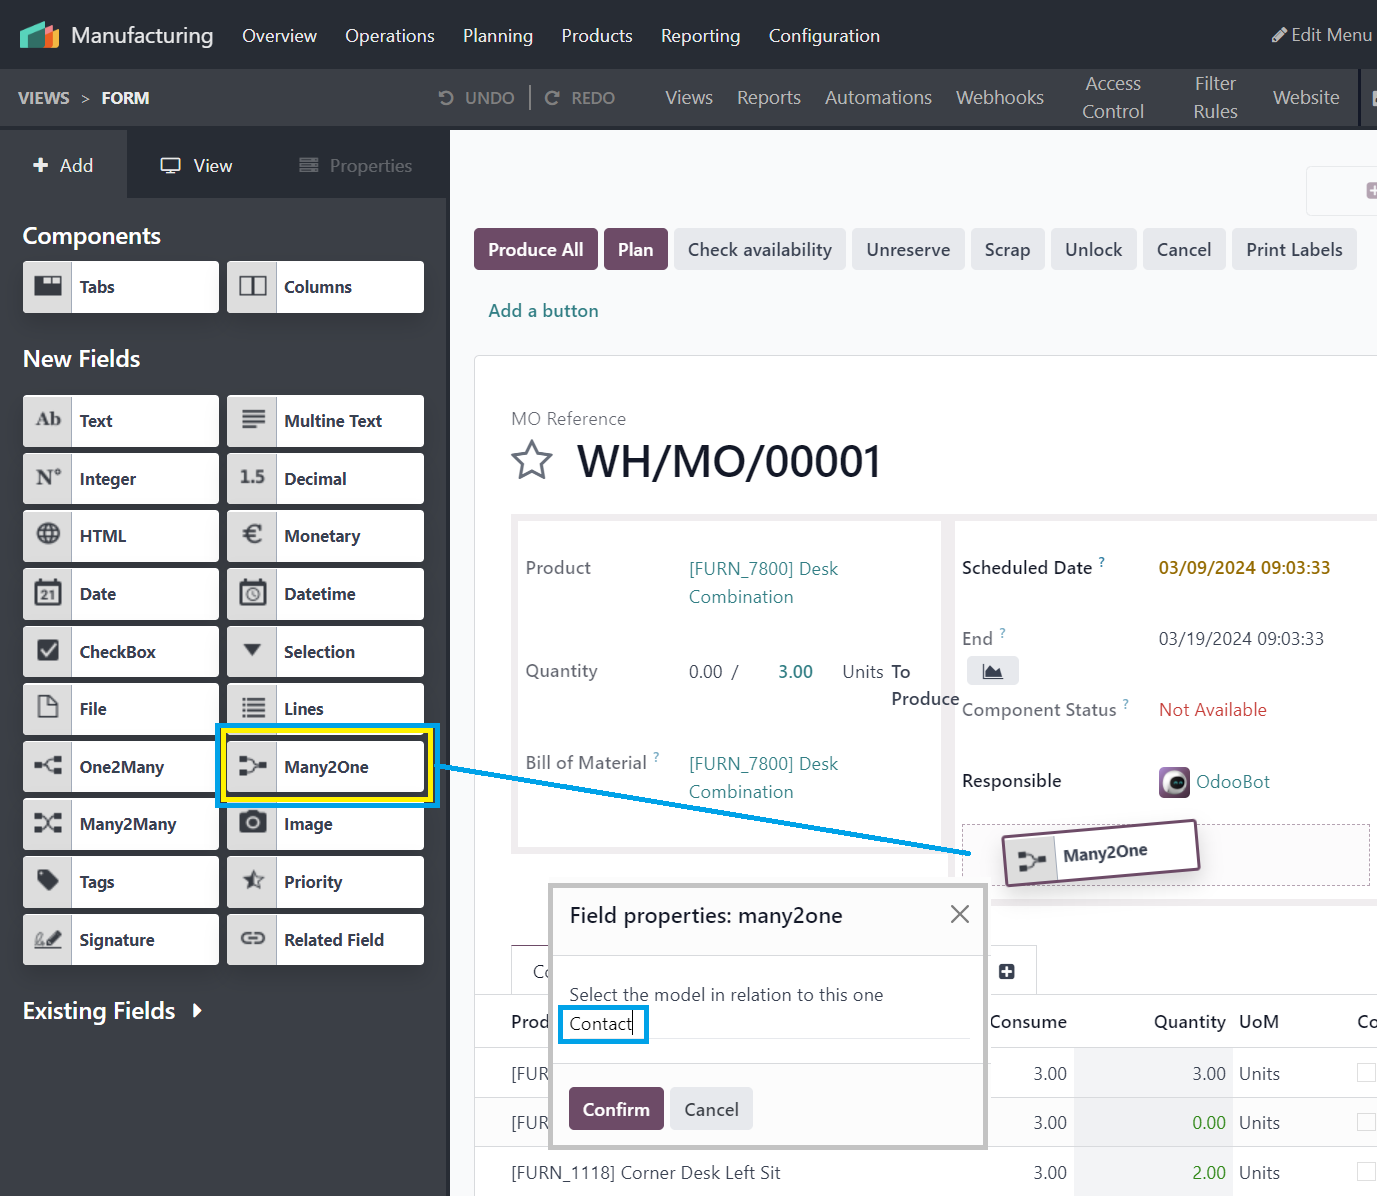Choose the Decimal field icon

pos(253,478)
